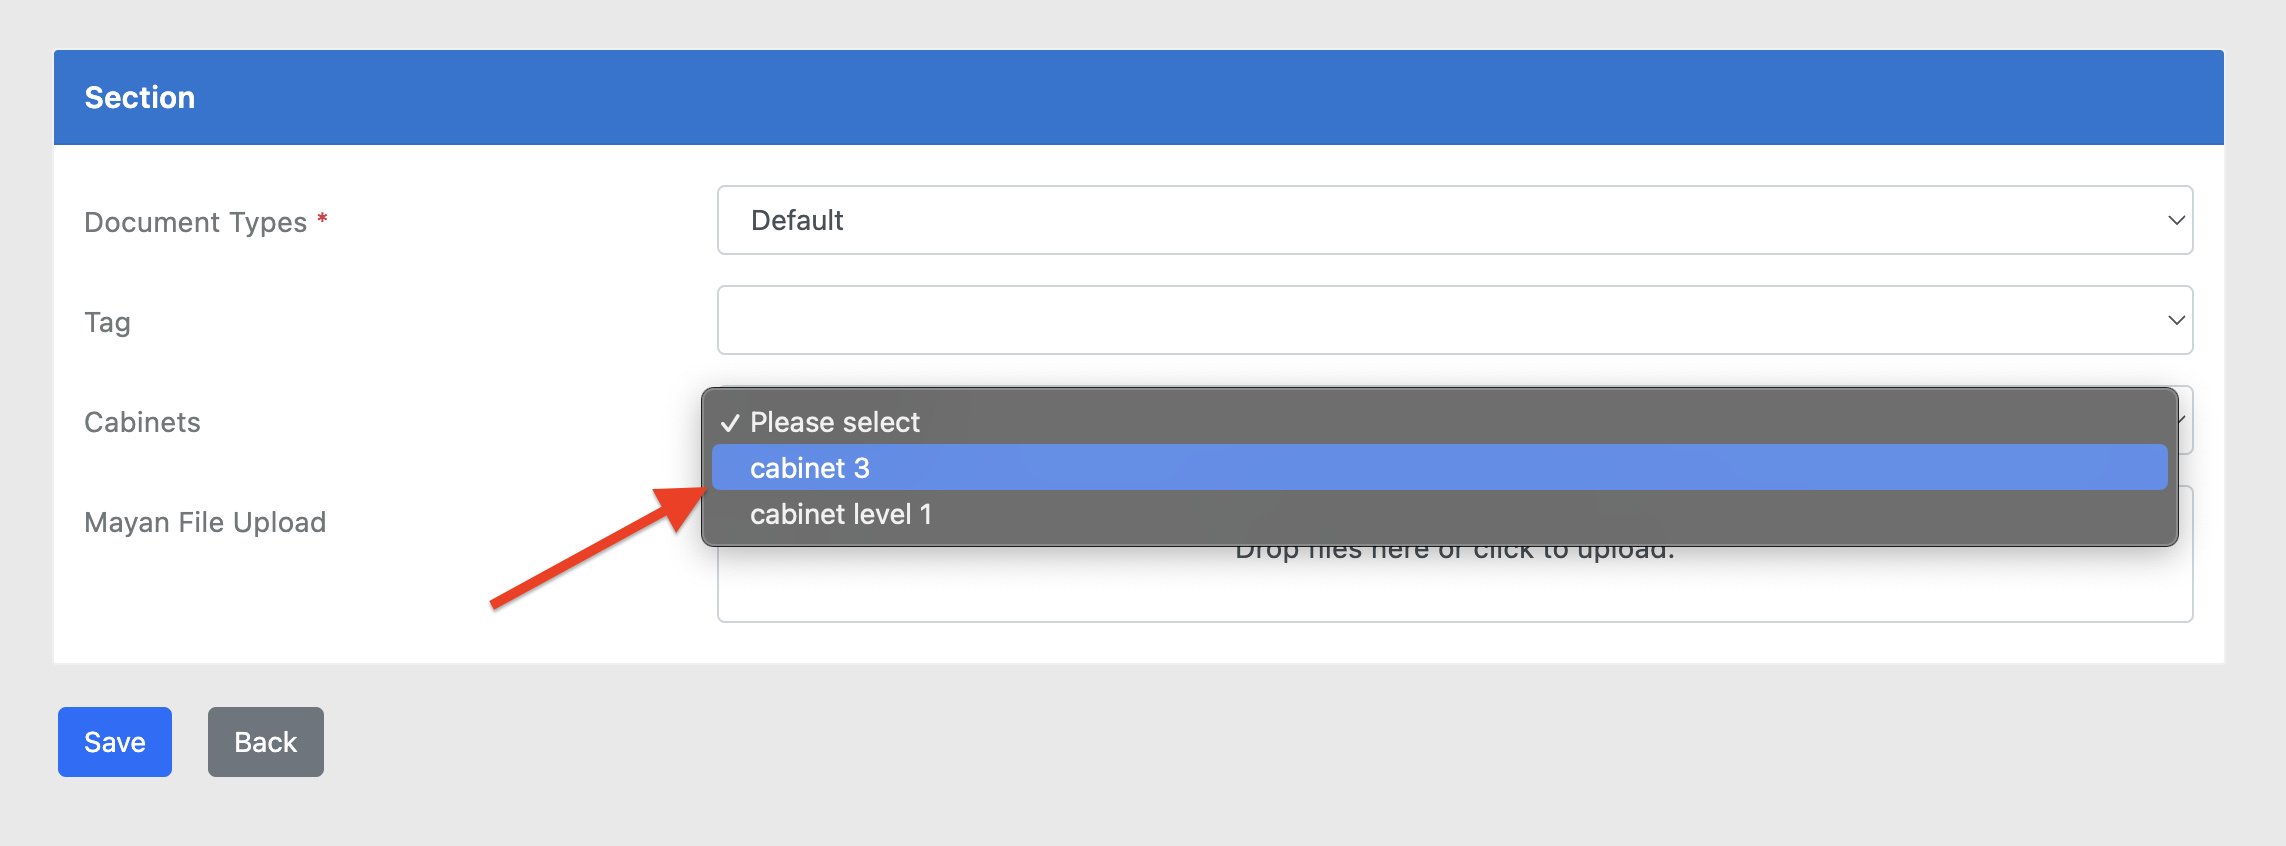2286x846 pixels.
Task: Click the Default value in Document Types
Action: (797, 220)
